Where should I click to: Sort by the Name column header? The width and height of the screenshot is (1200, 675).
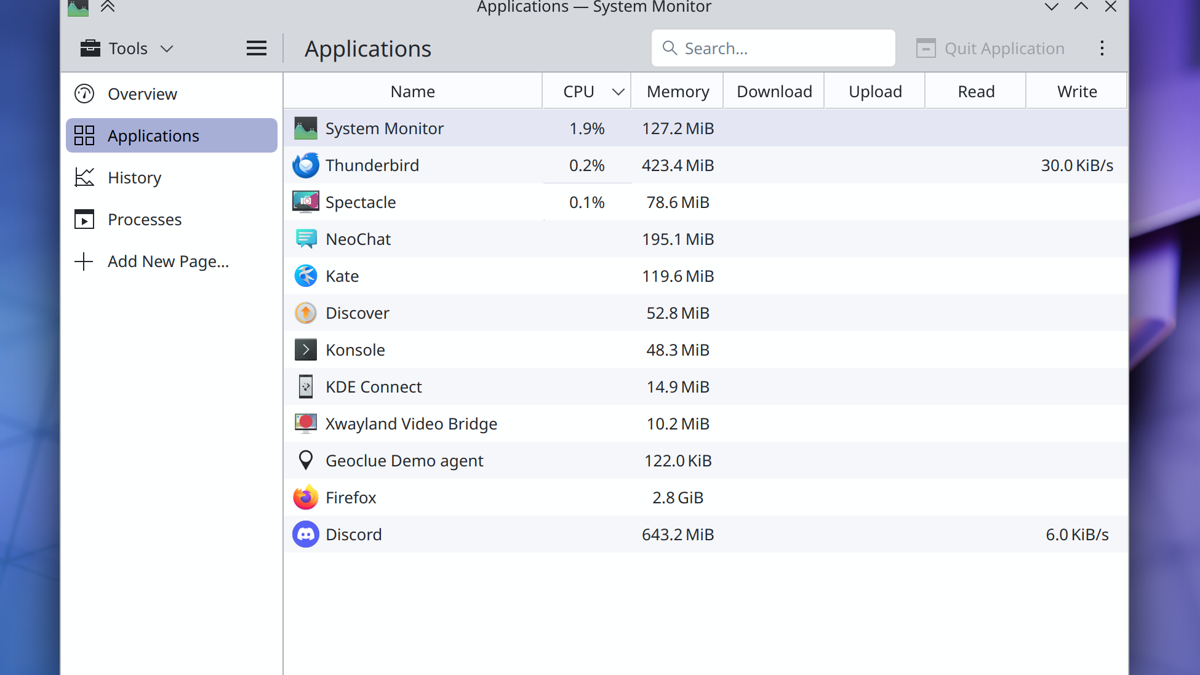pyautogui.click(x=413, y=91)
